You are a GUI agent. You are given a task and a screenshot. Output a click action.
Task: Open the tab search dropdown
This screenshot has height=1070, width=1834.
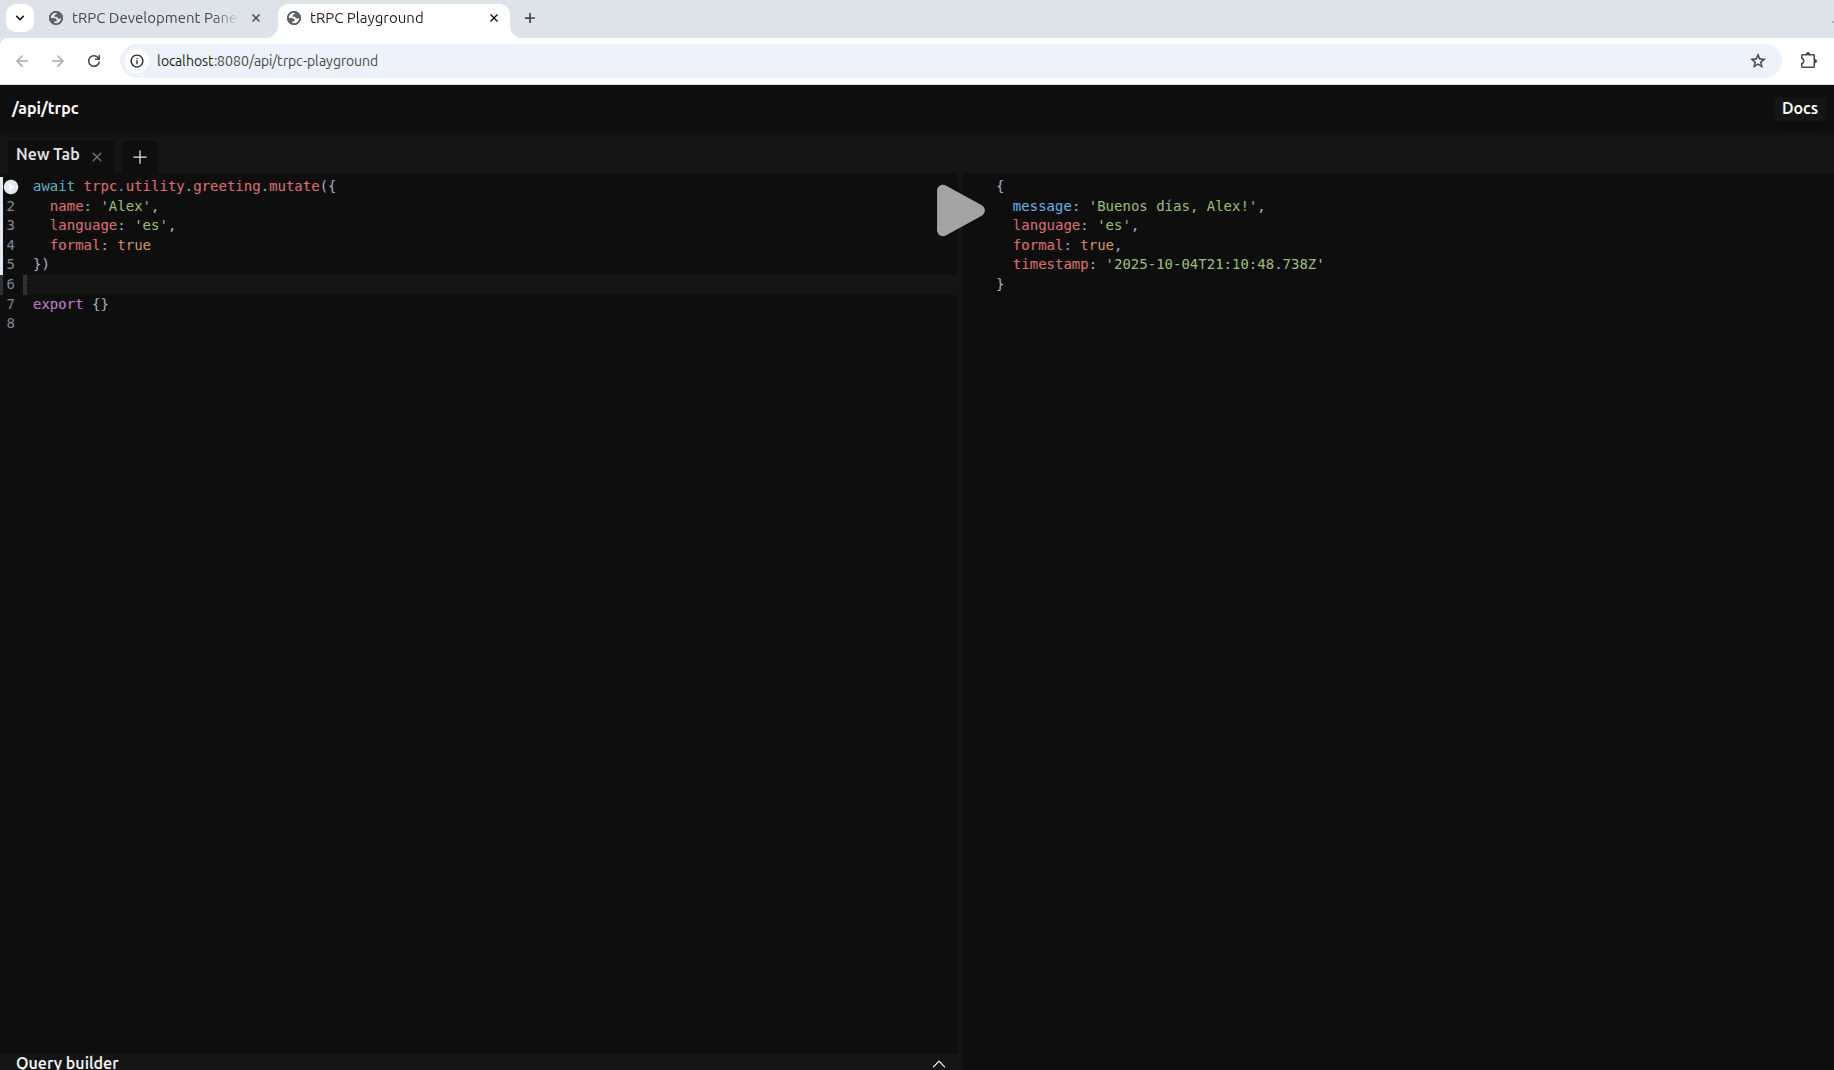coord(20,18)
